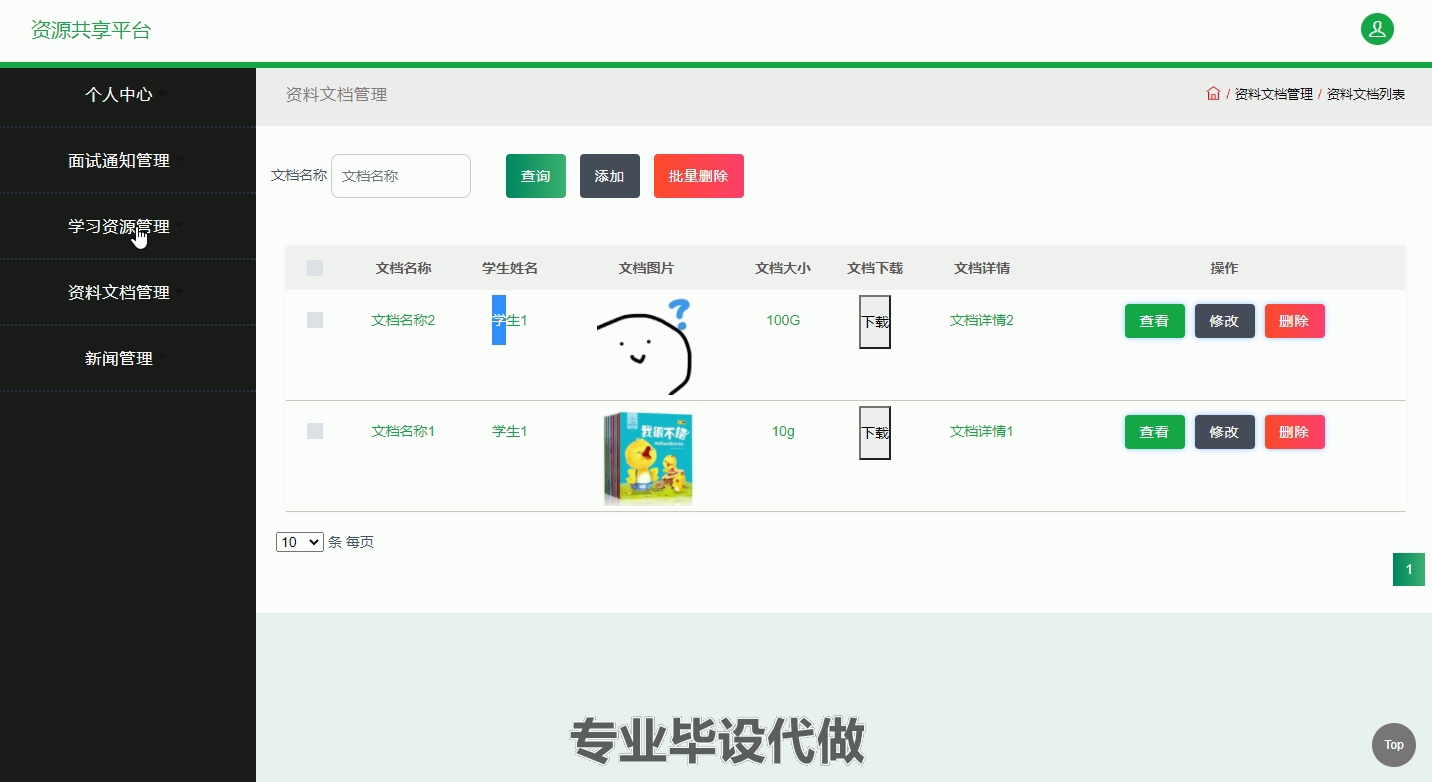
Task: Click the home icon in breadcrumb
Action: click(1213, 94)
